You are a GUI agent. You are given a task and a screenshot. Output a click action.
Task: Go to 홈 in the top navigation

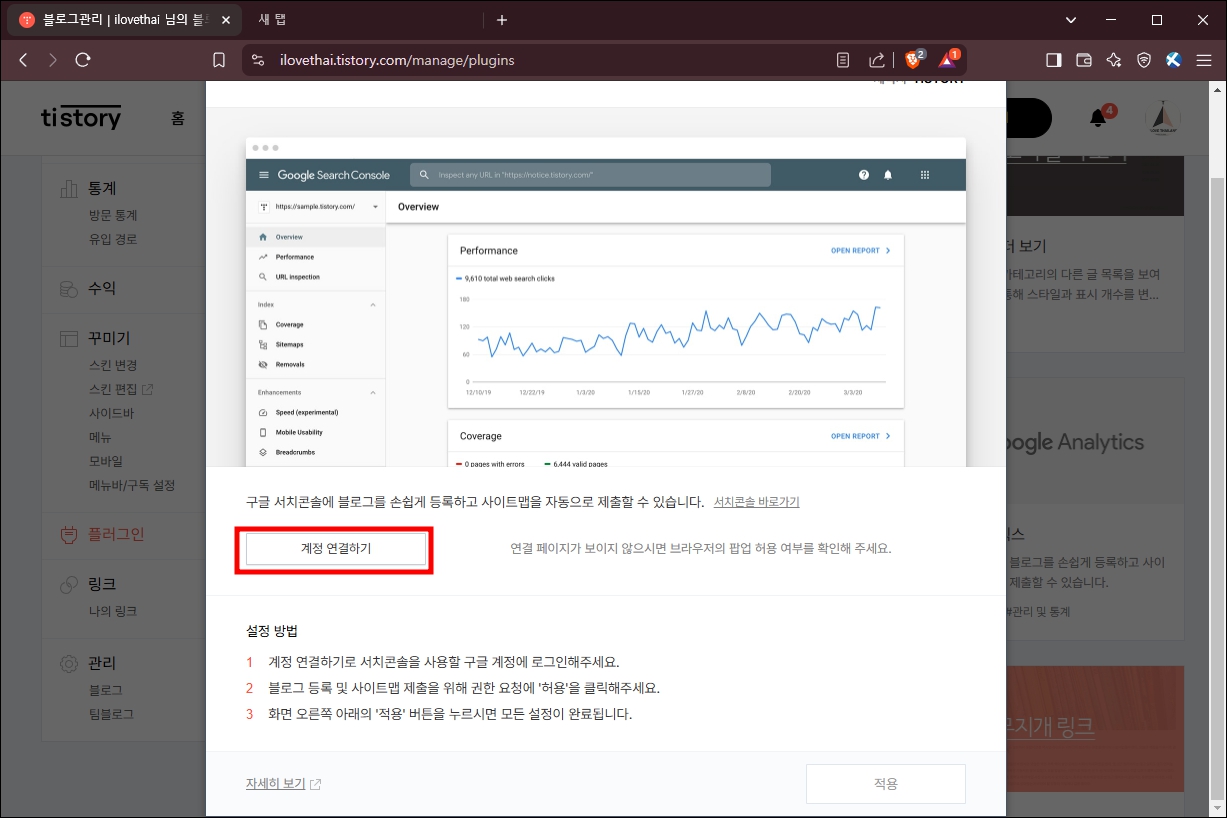[178, 118]
